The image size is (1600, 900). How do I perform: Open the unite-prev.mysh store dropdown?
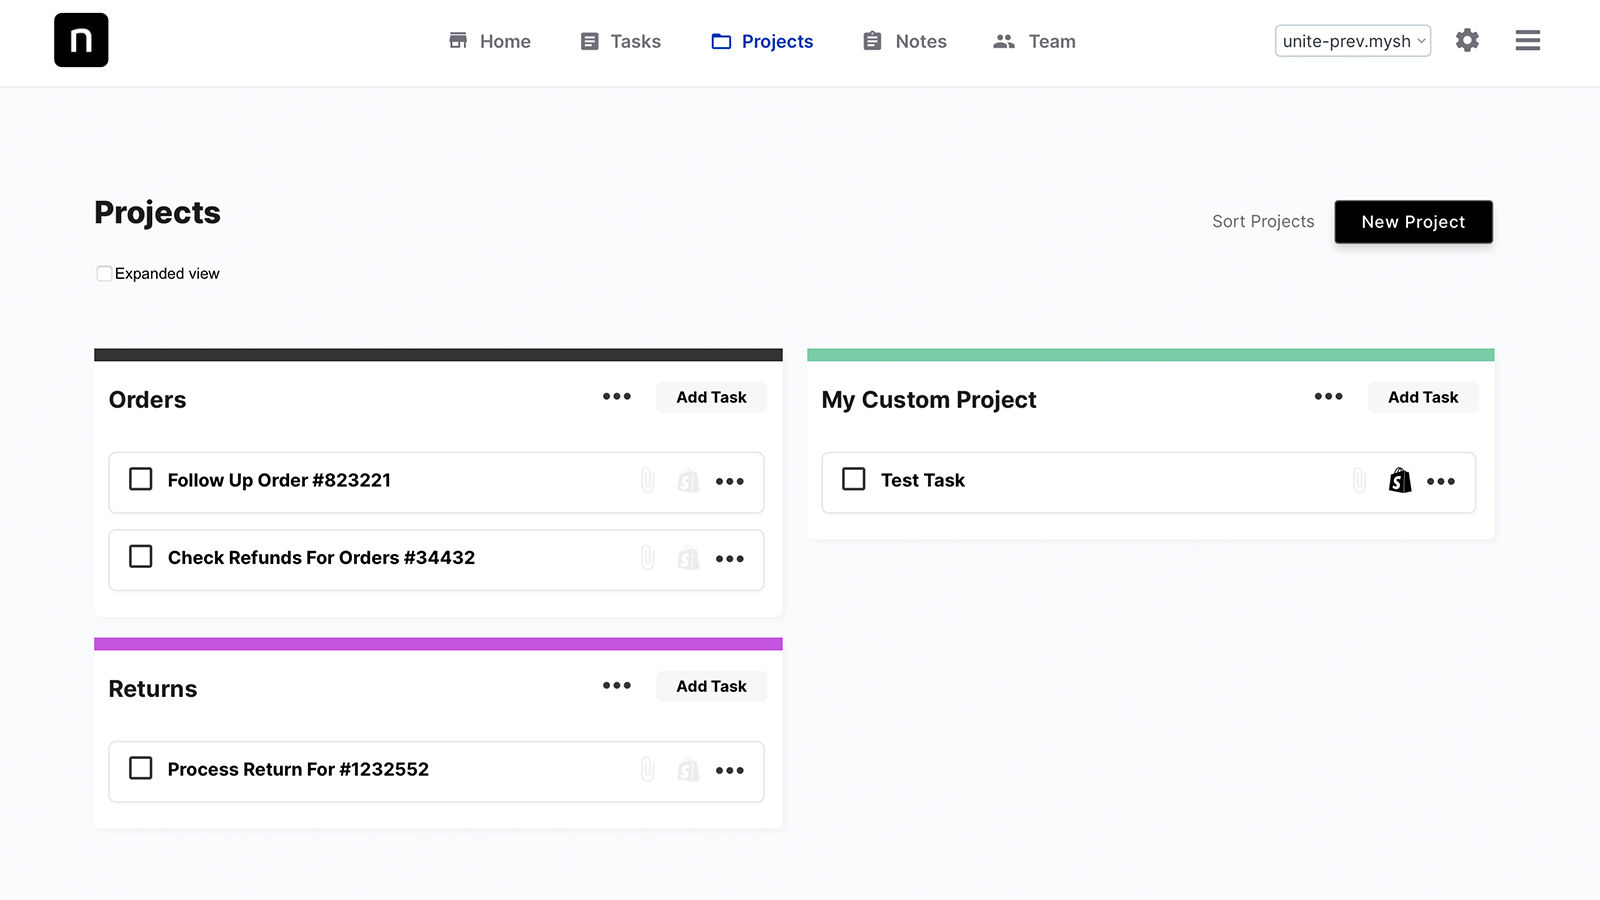(1352, 41)
